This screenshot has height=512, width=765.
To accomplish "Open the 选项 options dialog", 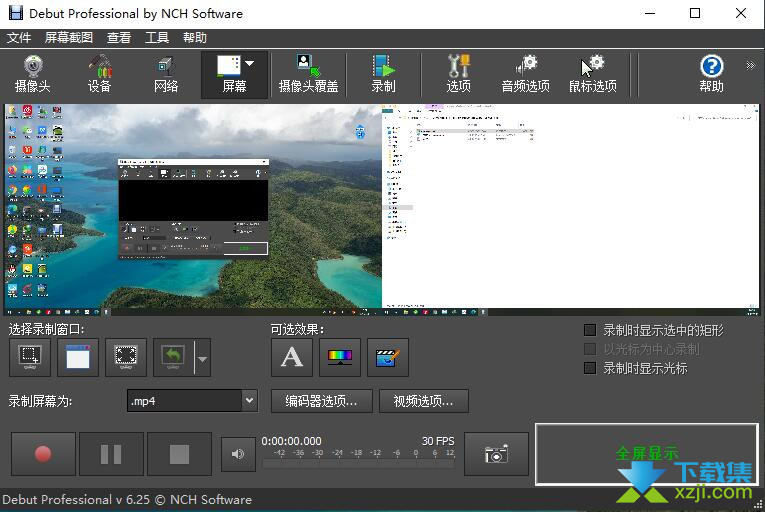I will pyautogui.click(x=458, y=75).
